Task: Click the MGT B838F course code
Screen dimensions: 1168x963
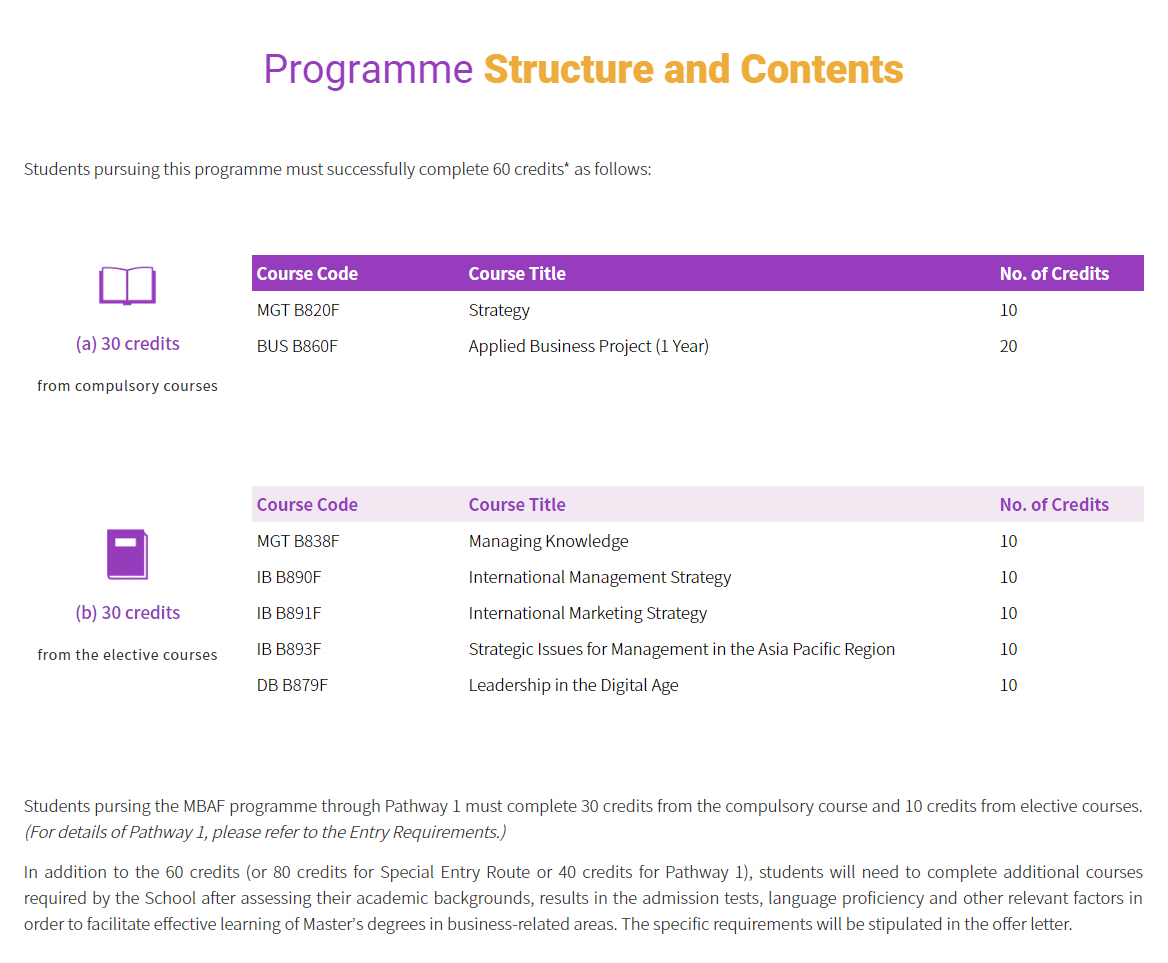Action: click(298, 541)
